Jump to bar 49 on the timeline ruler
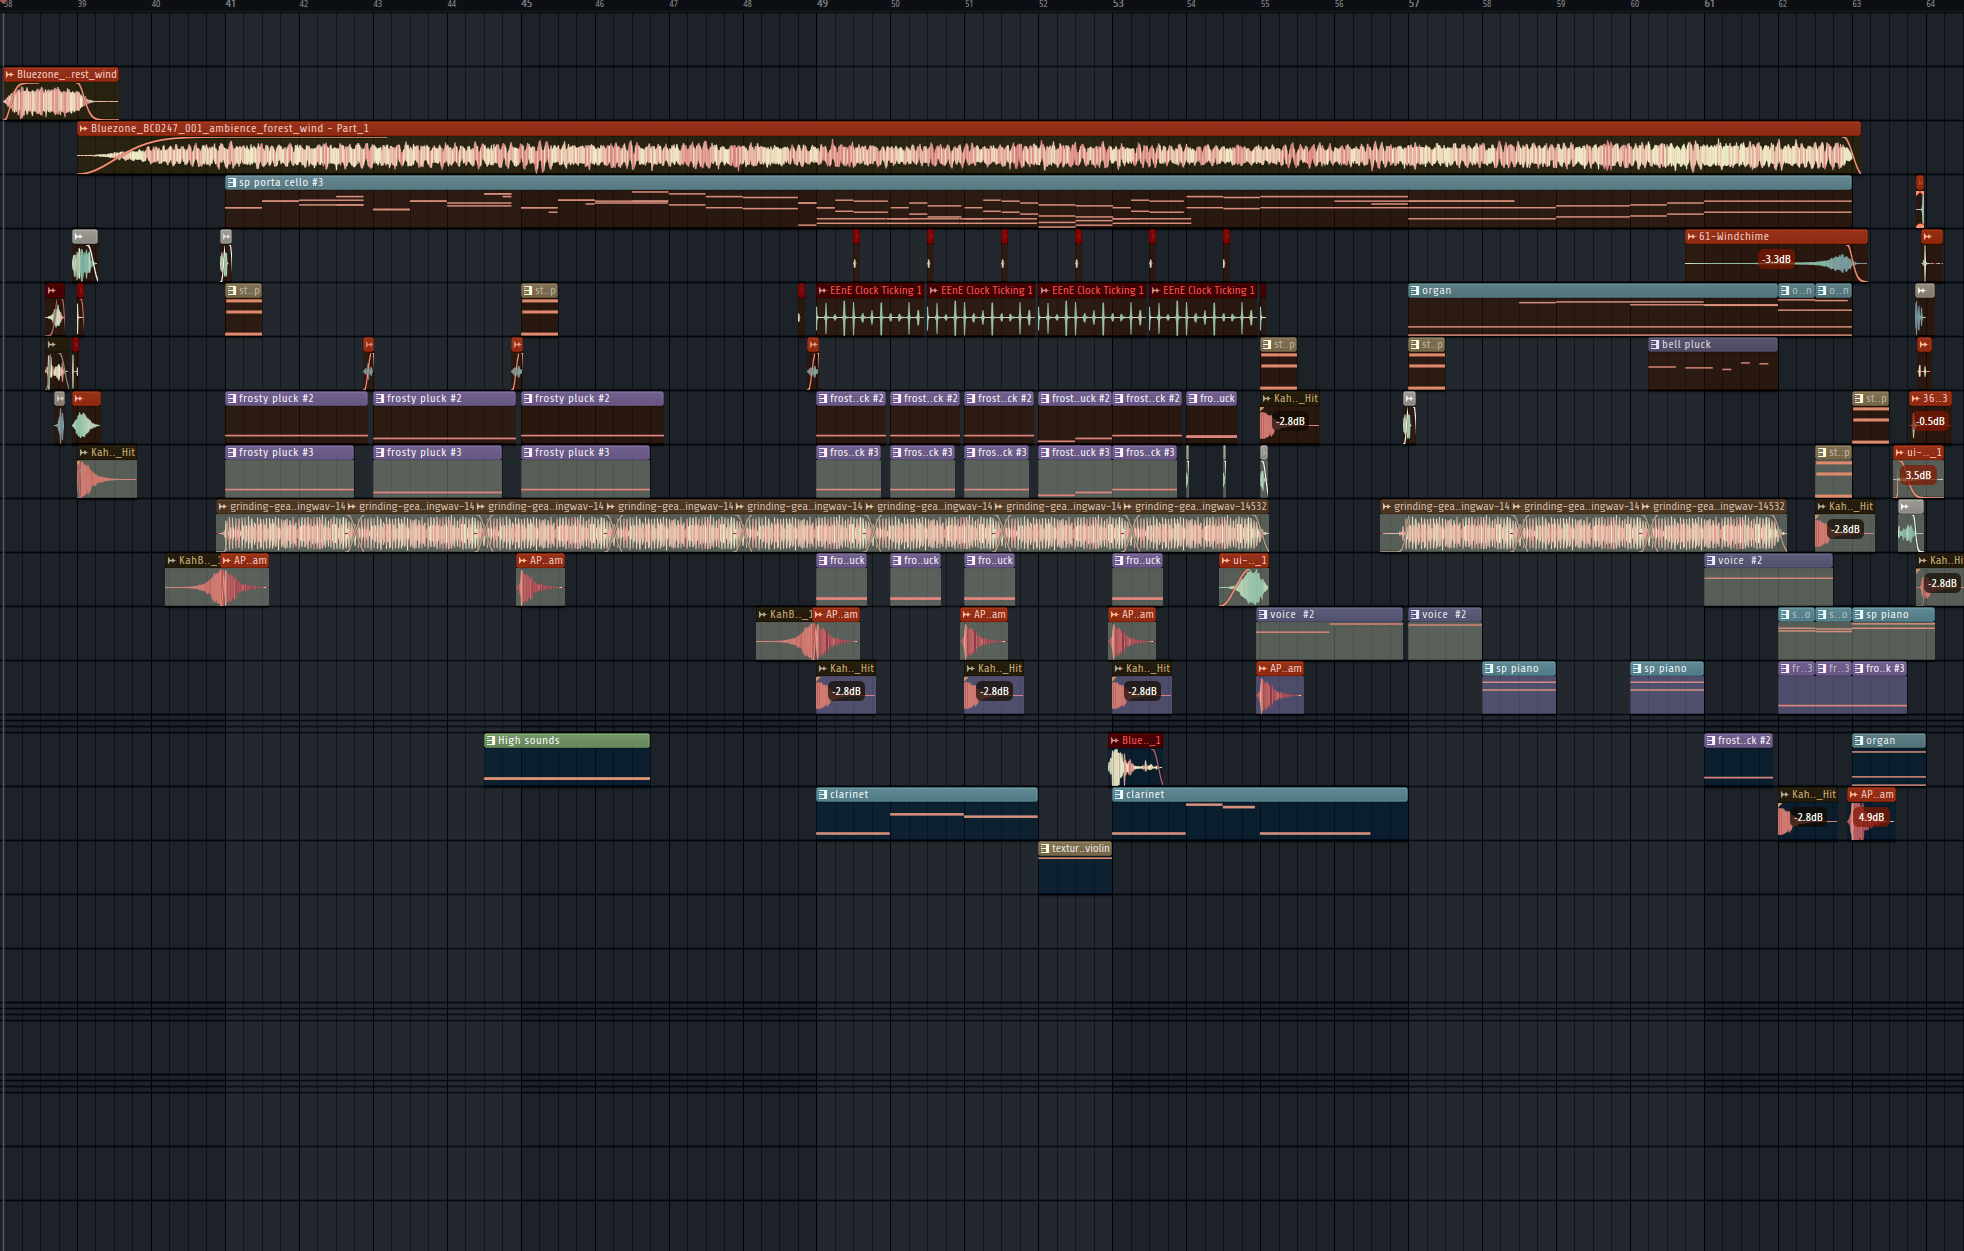1964x1251 pixels. [x=822, y=5]
